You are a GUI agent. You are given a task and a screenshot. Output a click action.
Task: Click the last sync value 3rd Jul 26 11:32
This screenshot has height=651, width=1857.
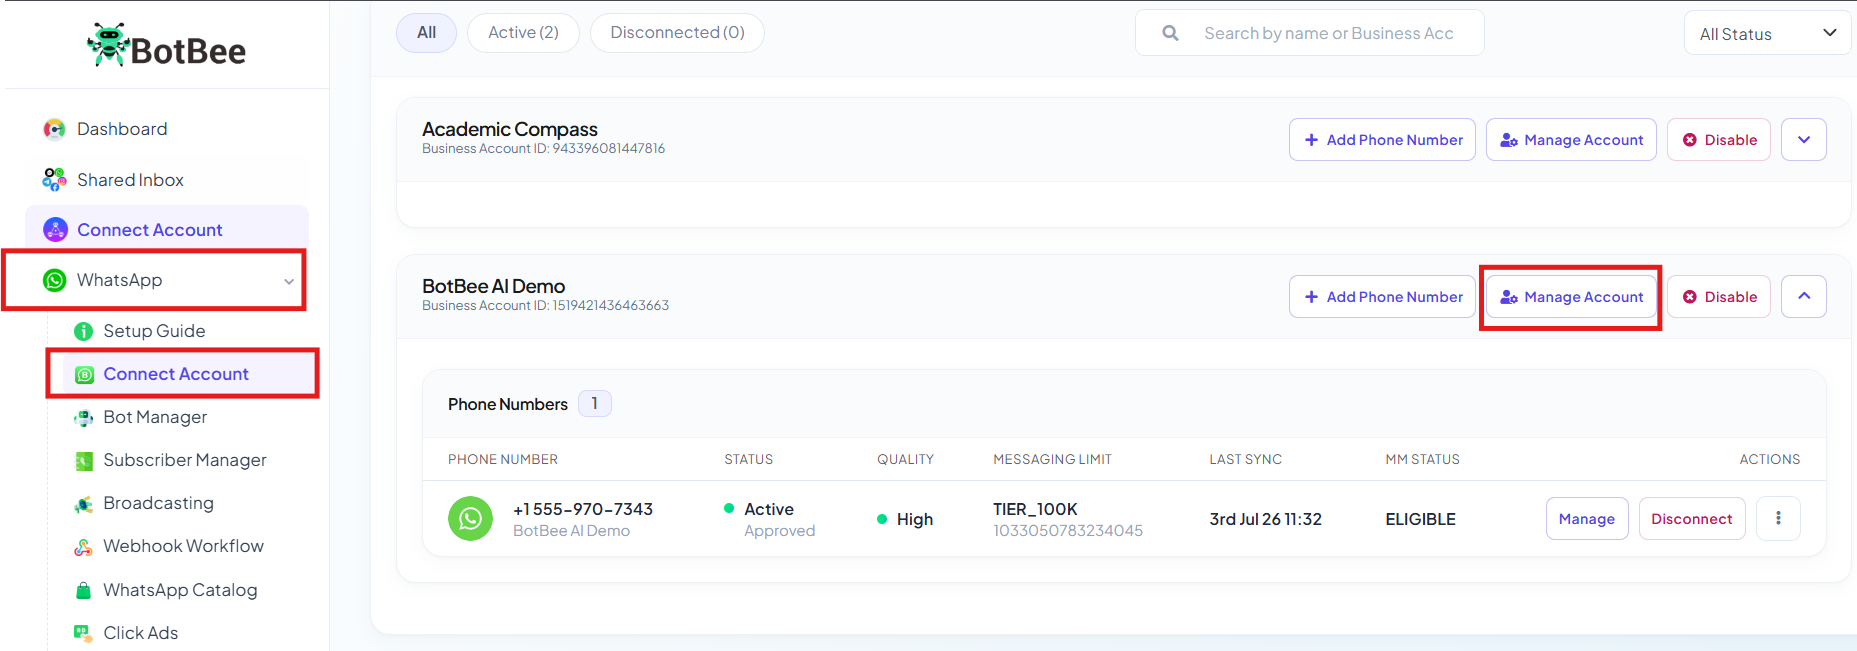(x=1265, y=519)
